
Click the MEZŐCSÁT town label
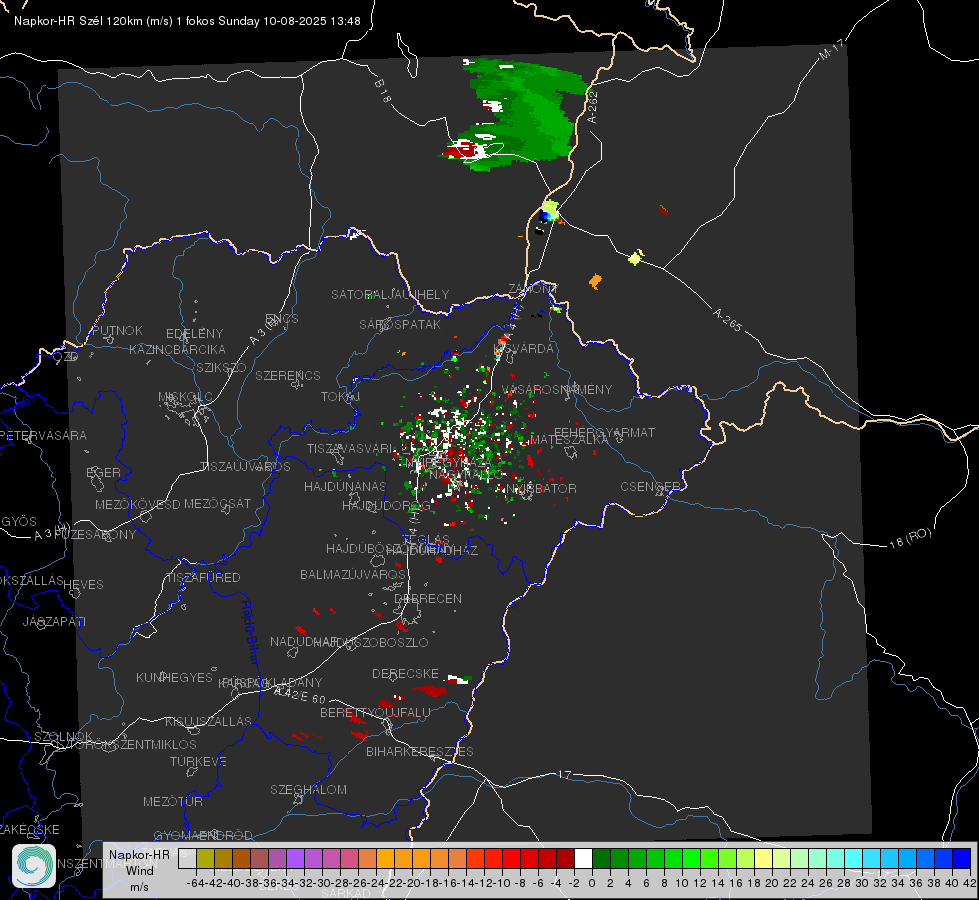coord(217,503)
